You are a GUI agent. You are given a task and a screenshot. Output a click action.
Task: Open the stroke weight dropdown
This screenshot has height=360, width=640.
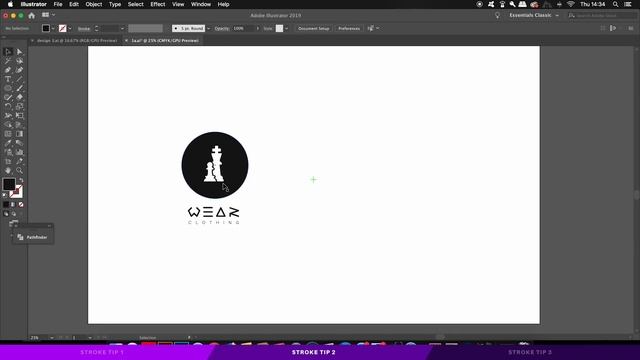pyautogui.click(x=122, y=29)
